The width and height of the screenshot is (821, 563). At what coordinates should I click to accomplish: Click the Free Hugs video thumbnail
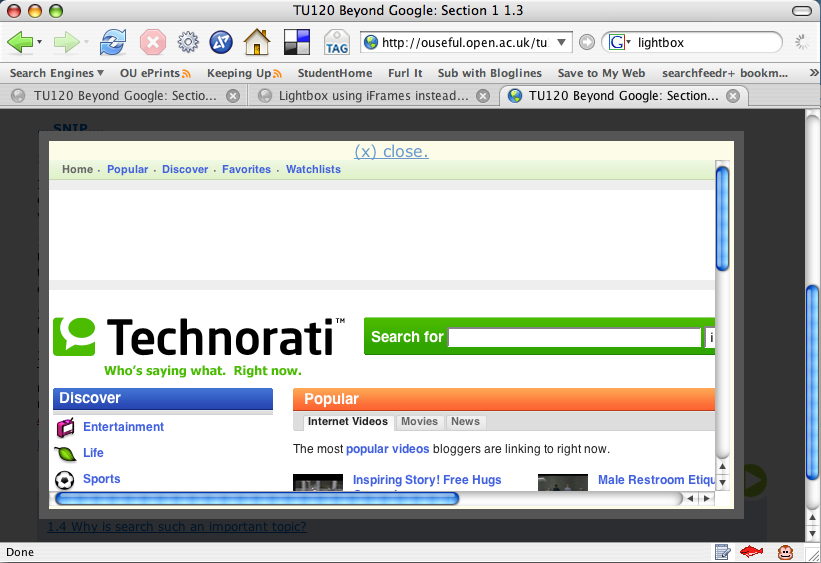tap(318, 482)
